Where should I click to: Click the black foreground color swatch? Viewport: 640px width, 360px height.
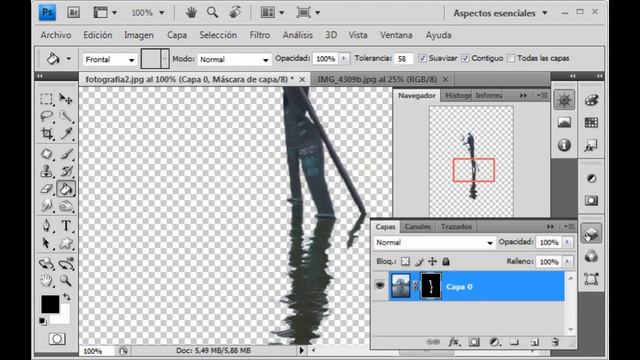tap(50, 304)
